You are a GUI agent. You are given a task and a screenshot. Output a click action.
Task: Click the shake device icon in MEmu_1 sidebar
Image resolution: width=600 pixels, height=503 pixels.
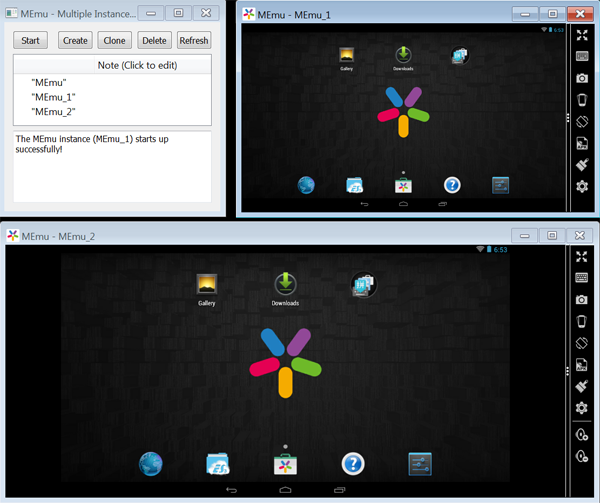pyautogui.click(x=582, y=100)
